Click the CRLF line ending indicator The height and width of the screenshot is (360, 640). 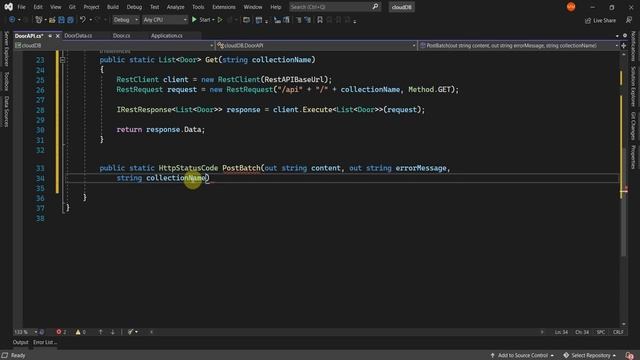(x=618, y=332)
